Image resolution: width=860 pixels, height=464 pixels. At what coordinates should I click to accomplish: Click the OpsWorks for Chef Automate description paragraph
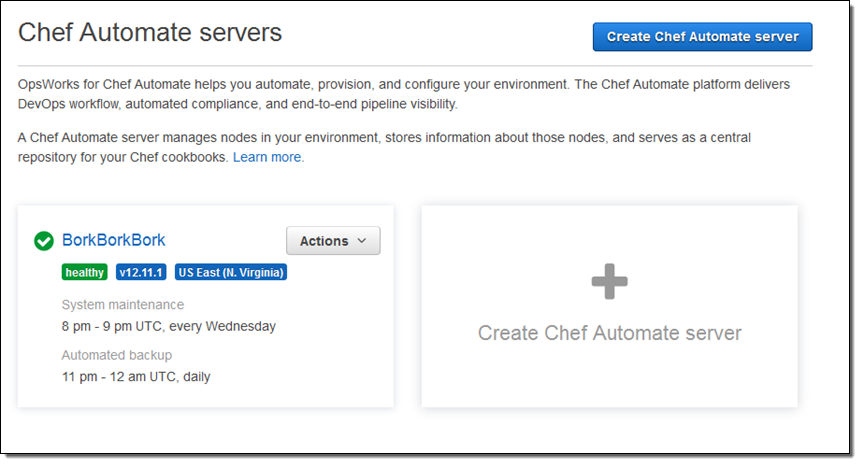pyautogui.click(x=400, y=94)
